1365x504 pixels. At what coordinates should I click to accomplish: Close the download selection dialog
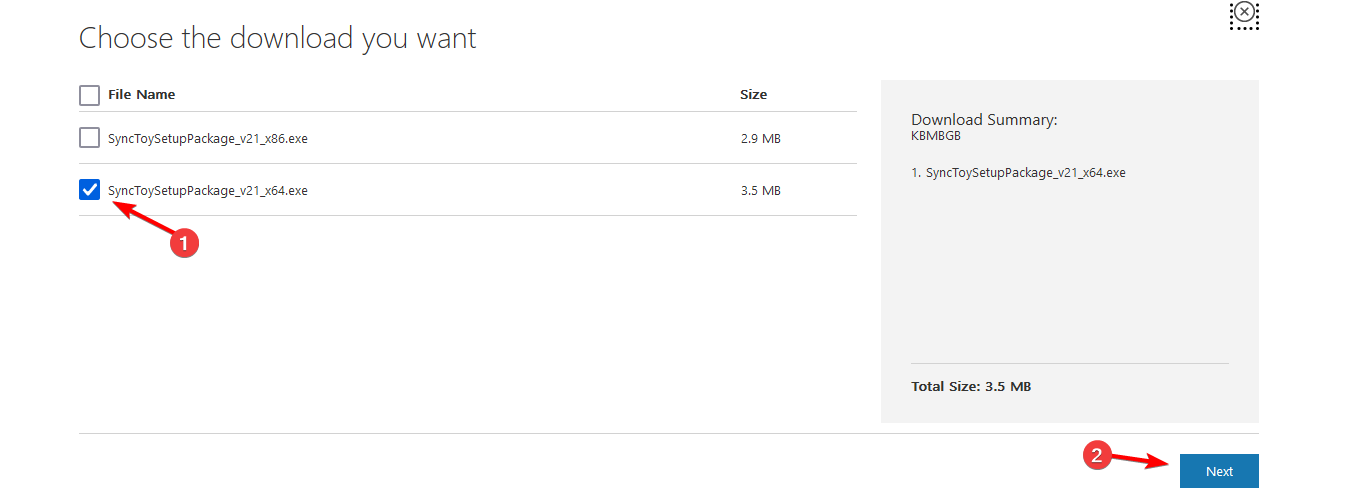click(x=1243, y=14)
